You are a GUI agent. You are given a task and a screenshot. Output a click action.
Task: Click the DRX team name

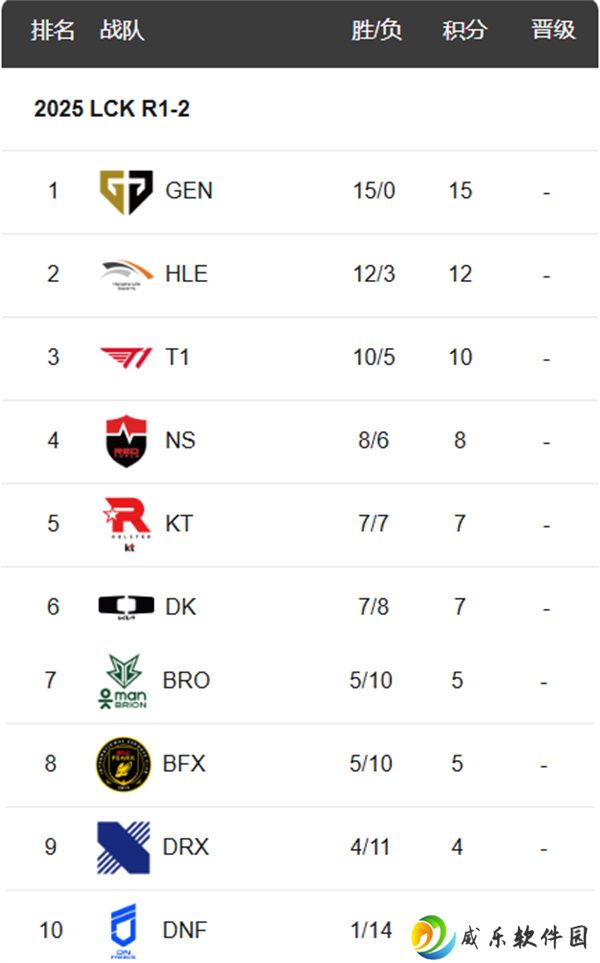coord(186,848)
